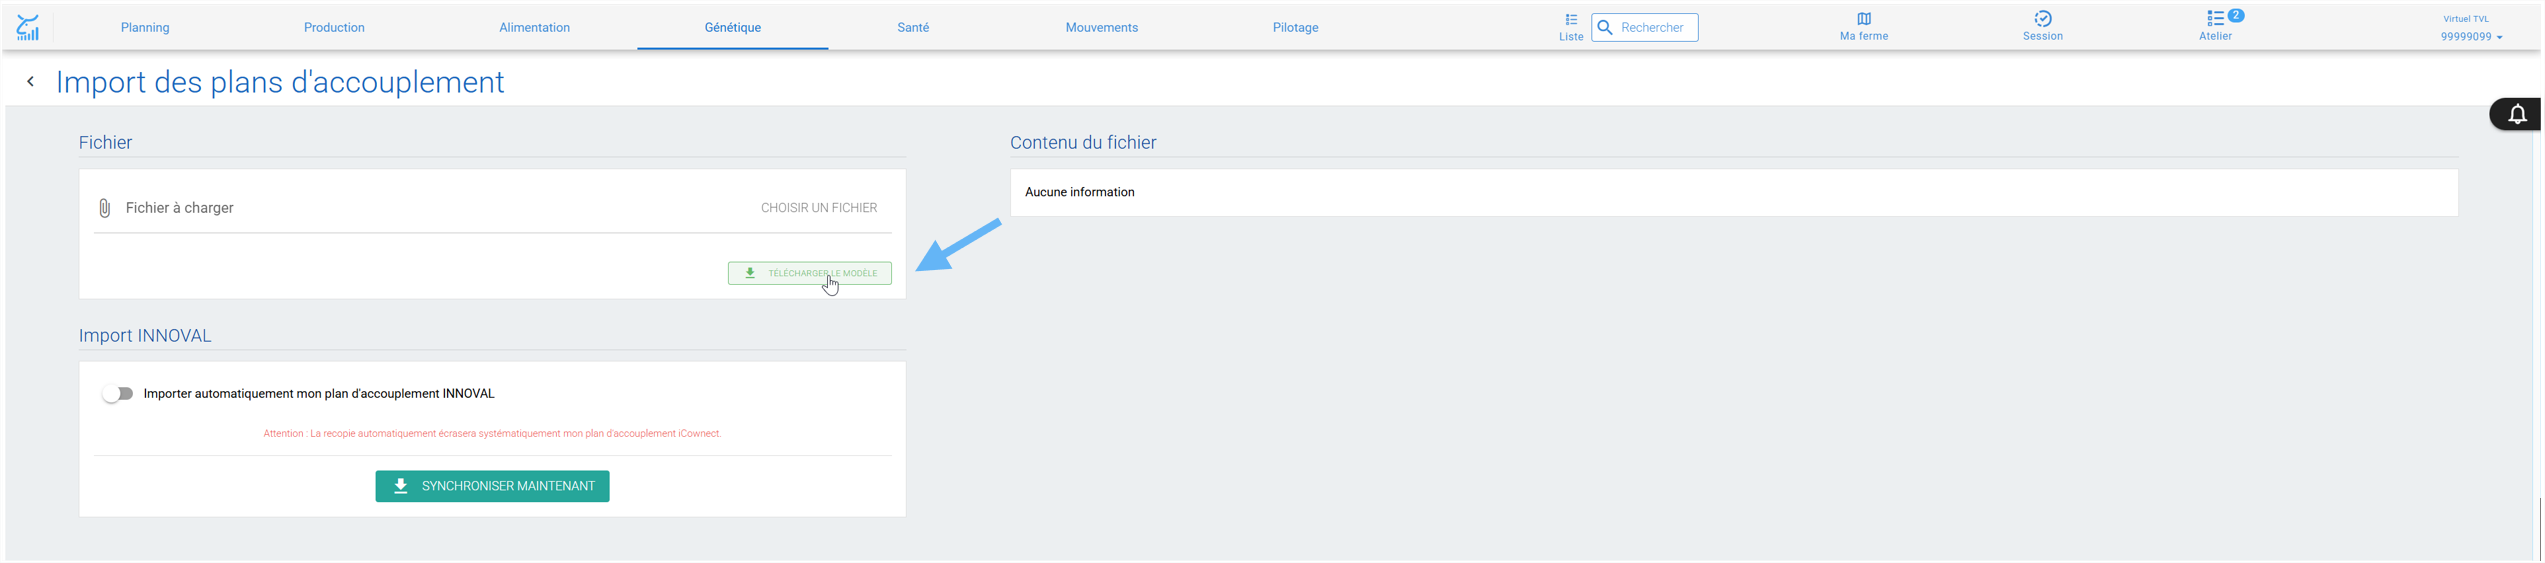Click the Fichier à charger file field
2545x563 pixels.
tap(492, 208)
